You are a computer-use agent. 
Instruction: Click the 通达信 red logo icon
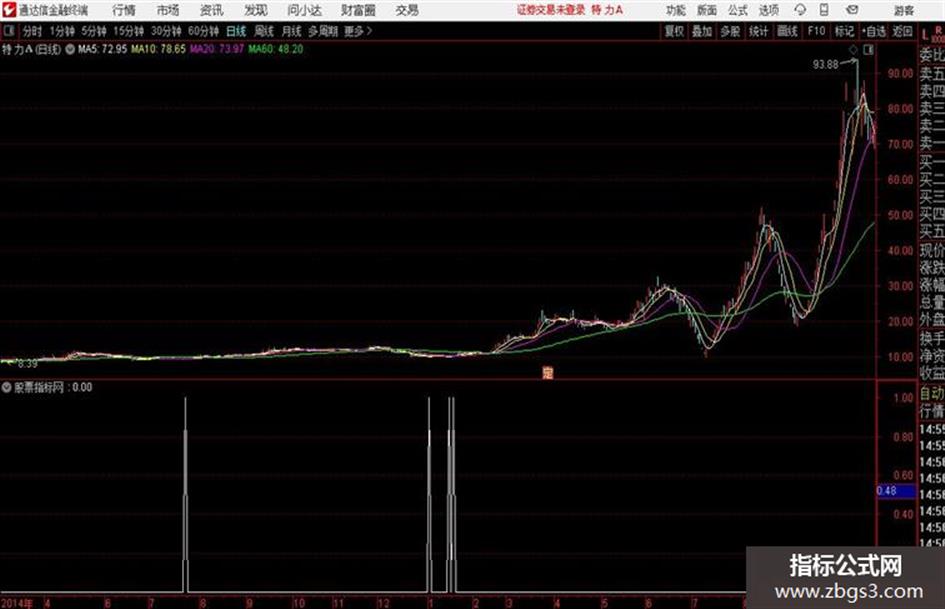(x=8, y=10)
